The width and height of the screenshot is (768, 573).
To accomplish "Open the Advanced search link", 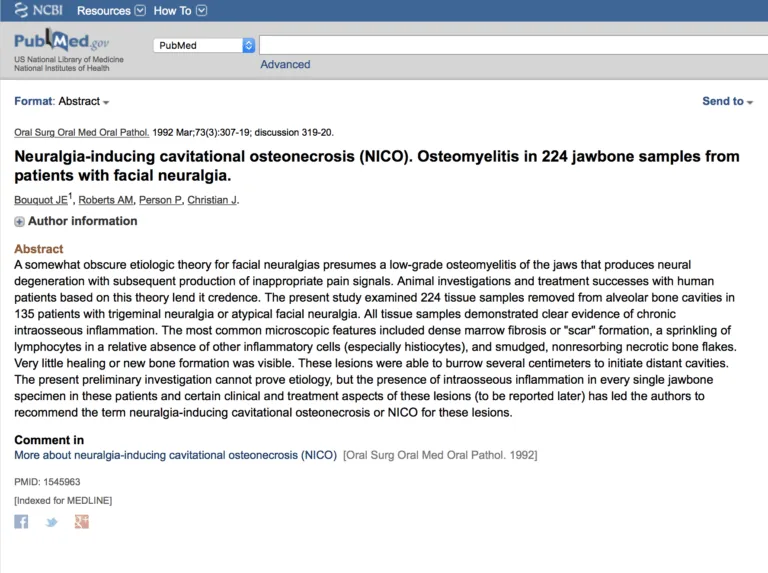I will click(x=285, y=64).
